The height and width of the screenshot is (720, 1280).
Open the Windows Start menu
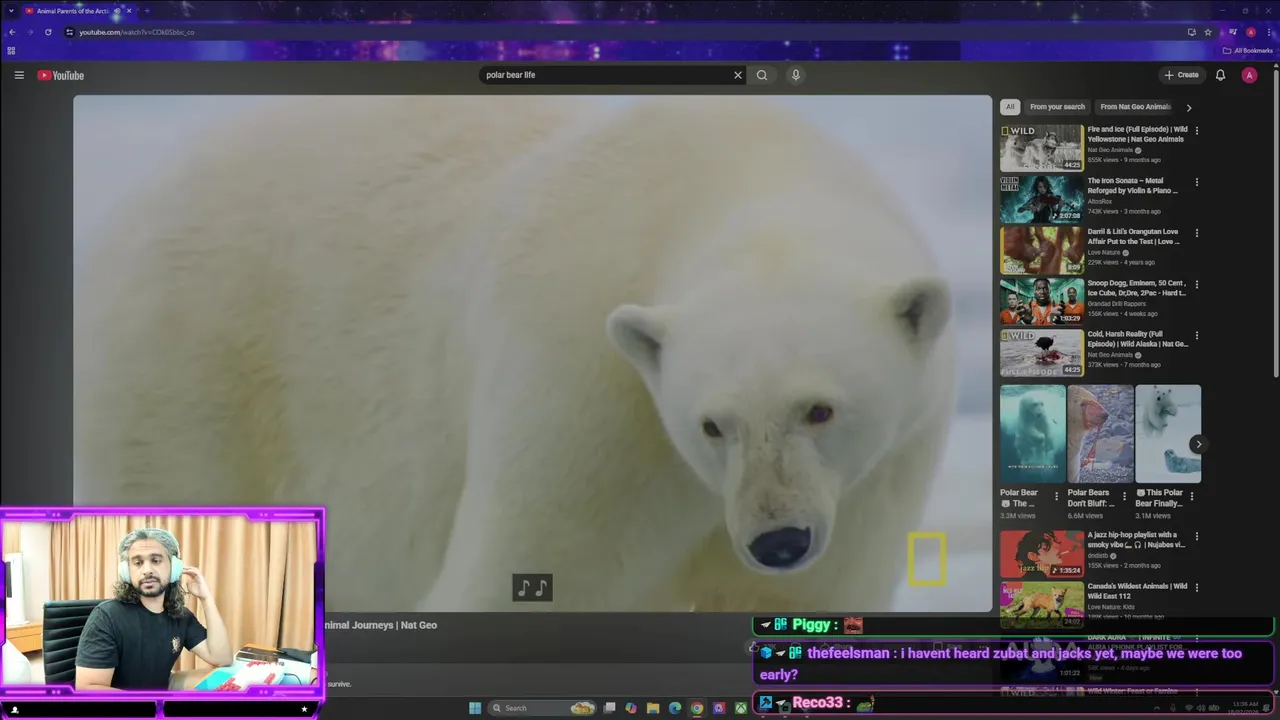(475, 708)
